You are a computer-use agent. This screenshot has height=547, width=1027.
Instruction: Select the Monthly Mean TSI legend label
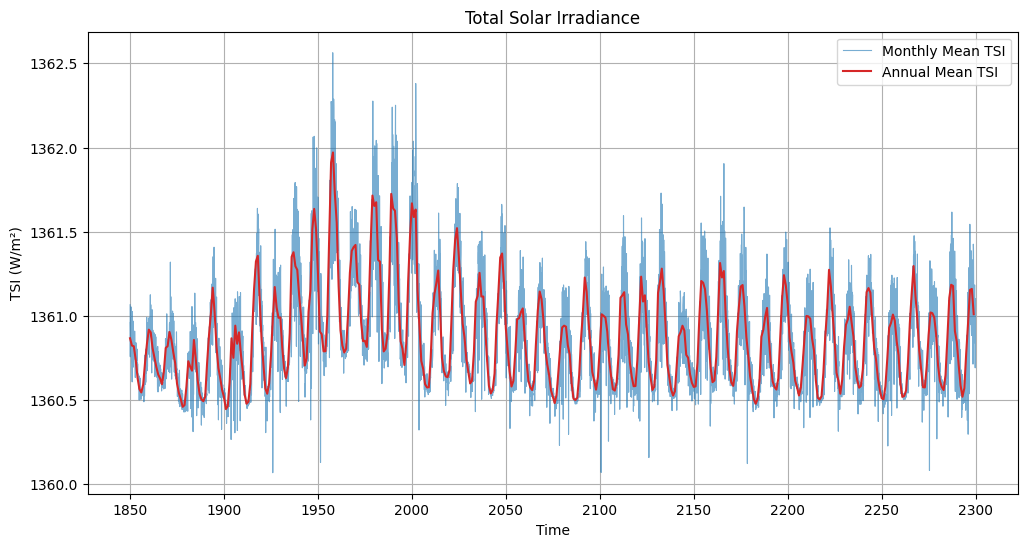pos(944,52)
